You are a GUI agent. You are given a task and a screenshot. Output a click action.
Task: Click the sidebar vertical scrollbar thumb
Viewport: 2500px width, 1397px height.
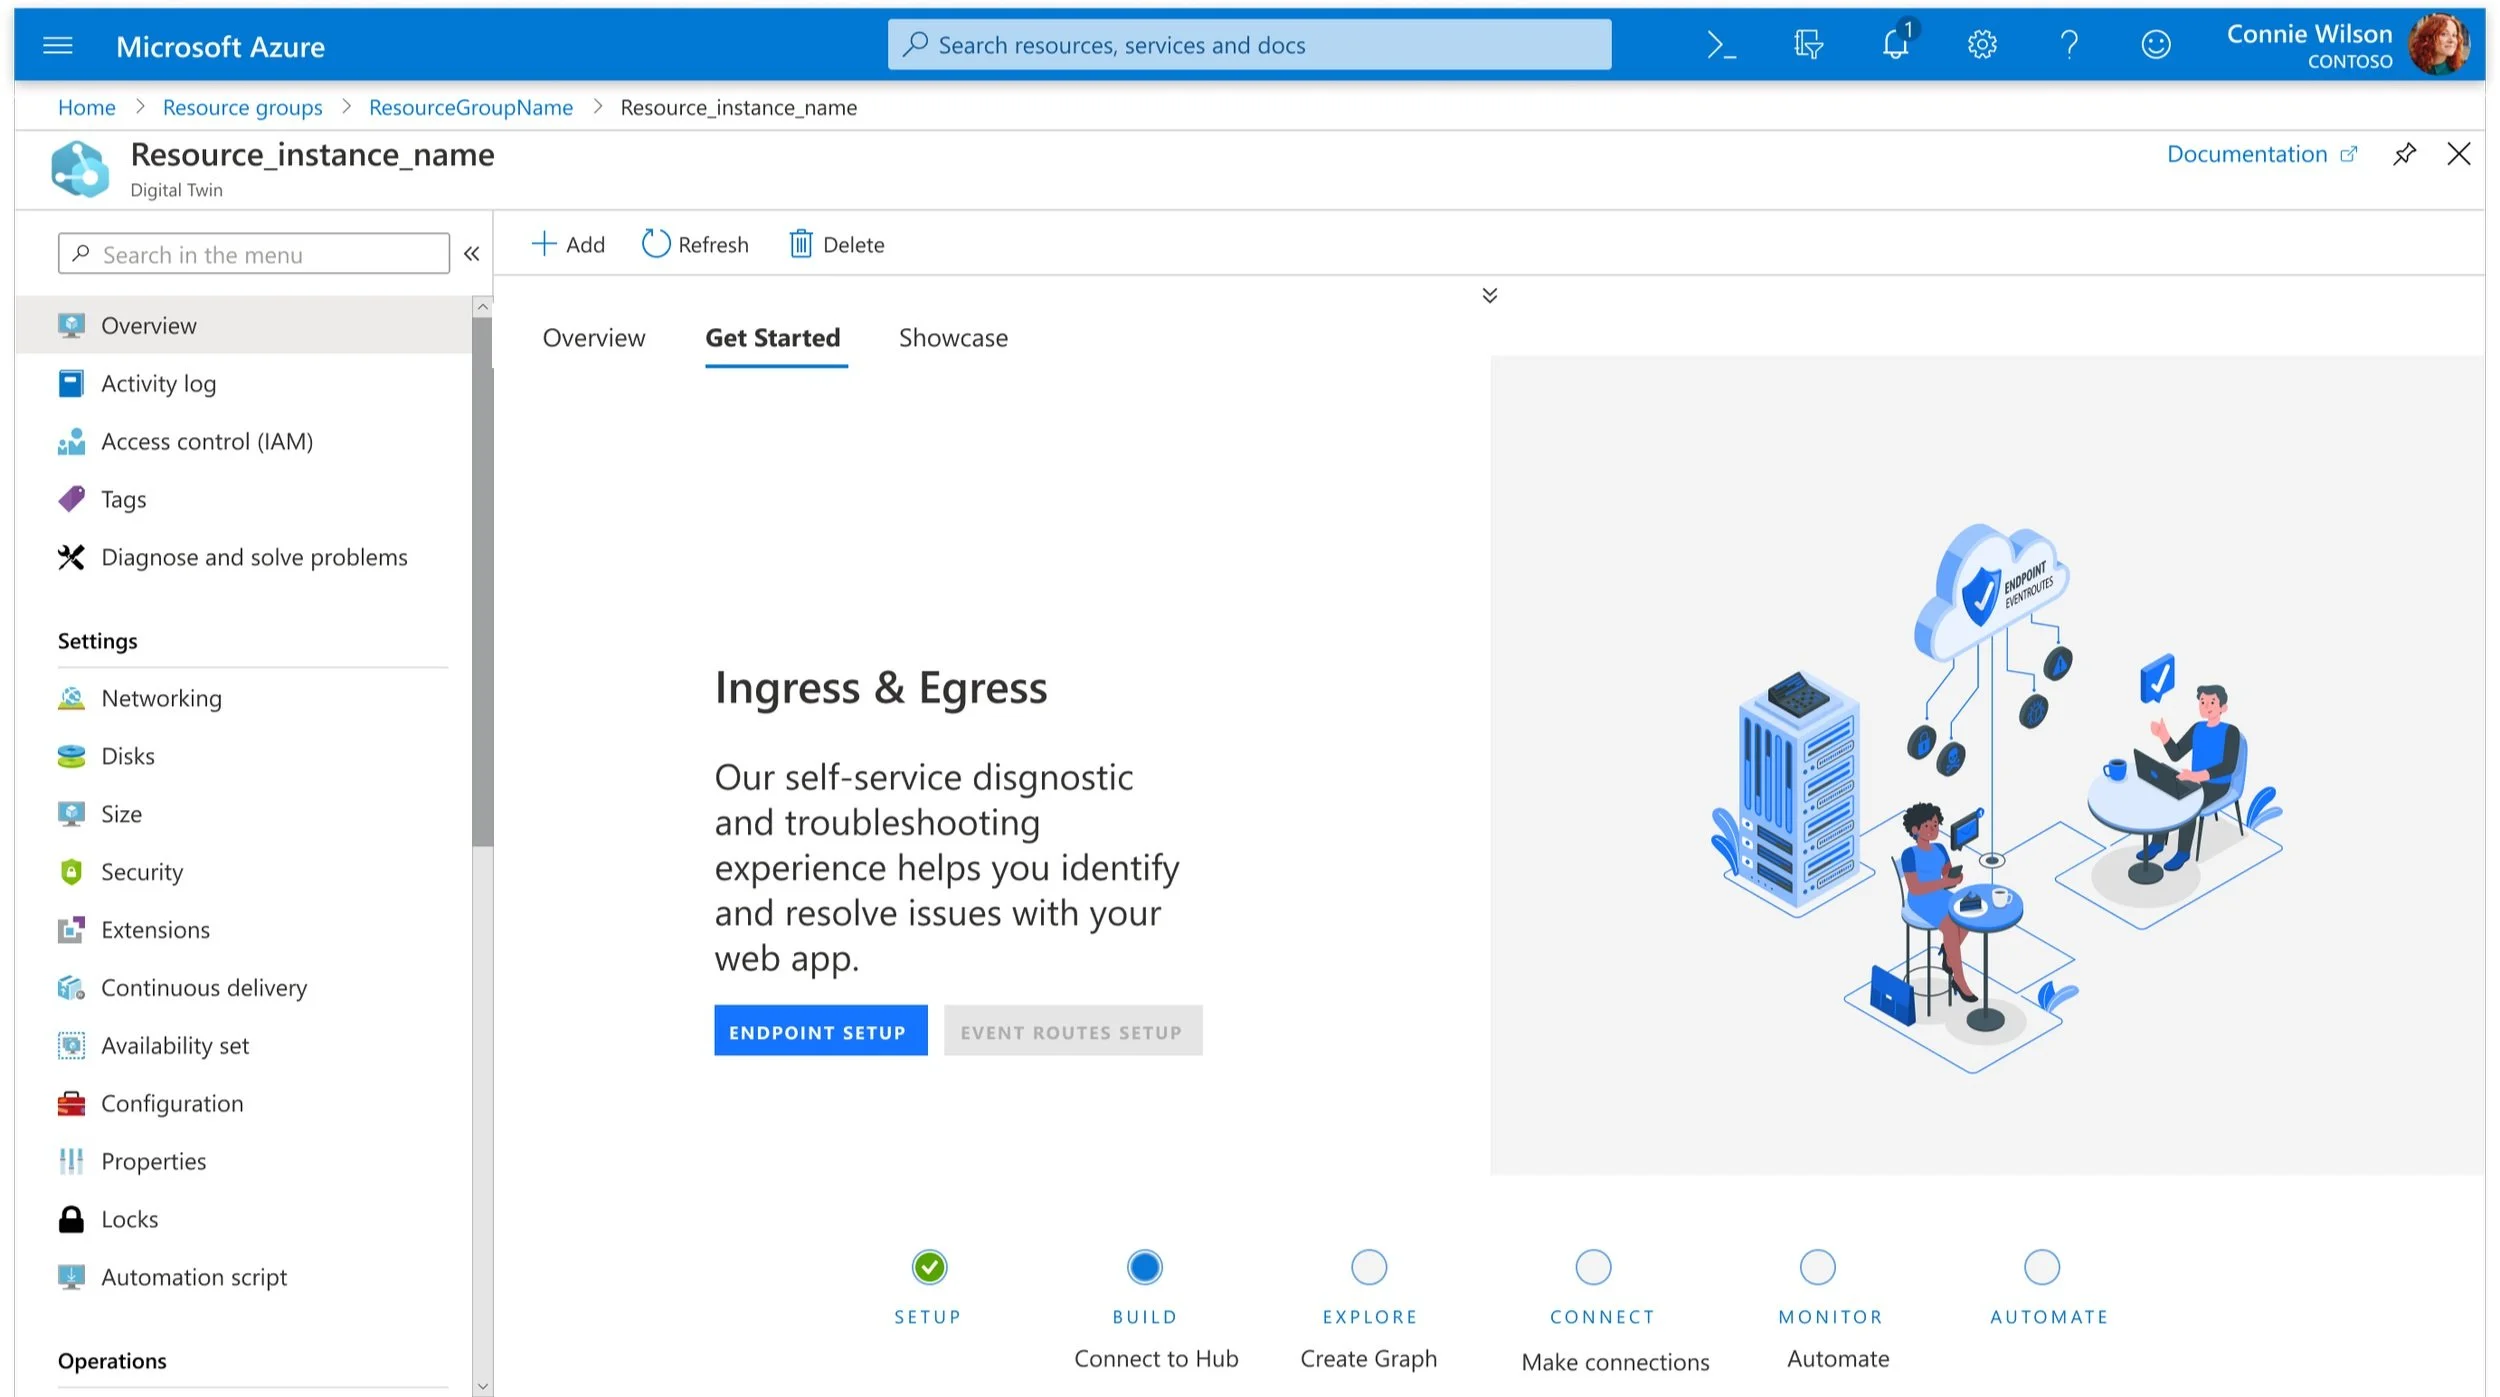483,580
